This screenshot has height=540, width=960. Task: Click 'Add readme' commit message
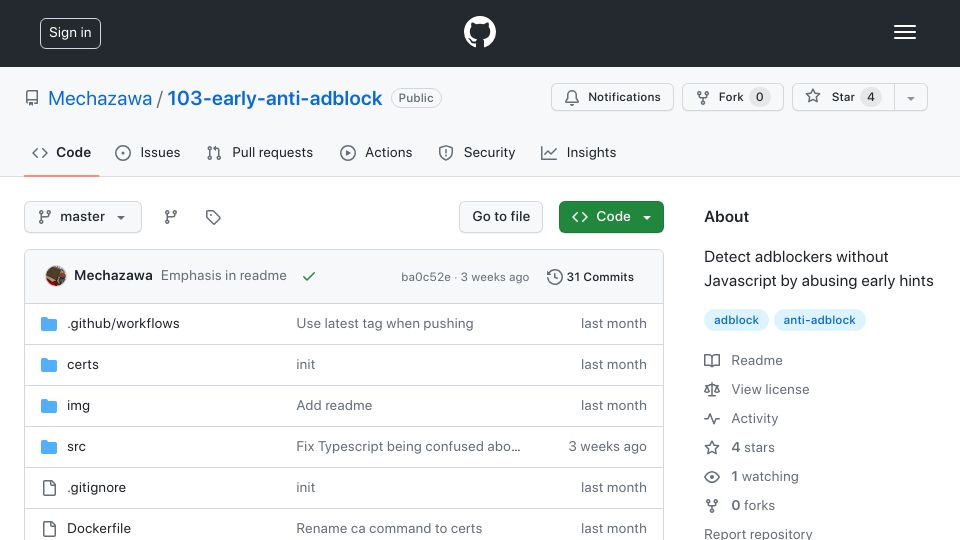pyautogui.click(x=334, y=405)
